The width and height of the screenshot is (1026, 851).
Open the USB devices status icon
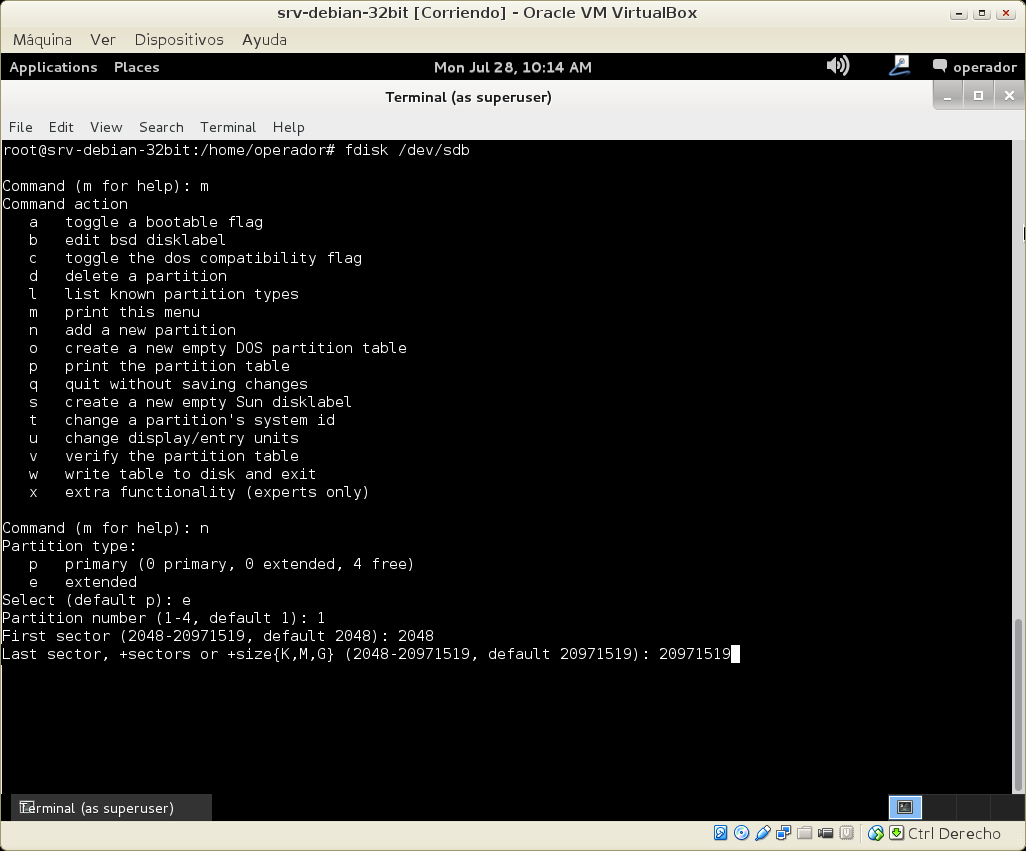pos(763,833)
